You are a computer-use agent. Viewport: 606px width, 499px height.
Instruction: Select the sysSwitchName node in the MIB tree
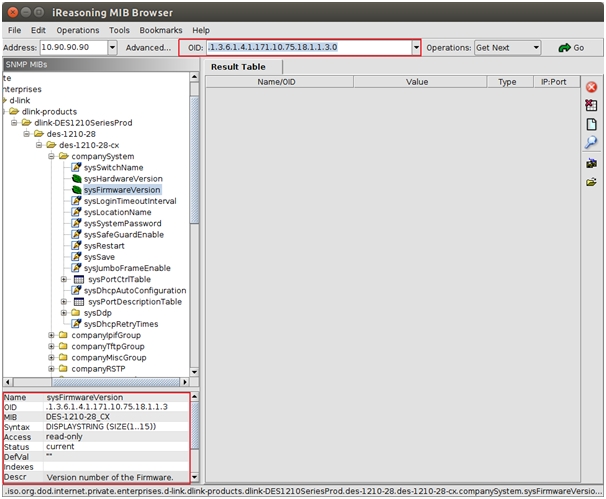[x=113, y=167]
